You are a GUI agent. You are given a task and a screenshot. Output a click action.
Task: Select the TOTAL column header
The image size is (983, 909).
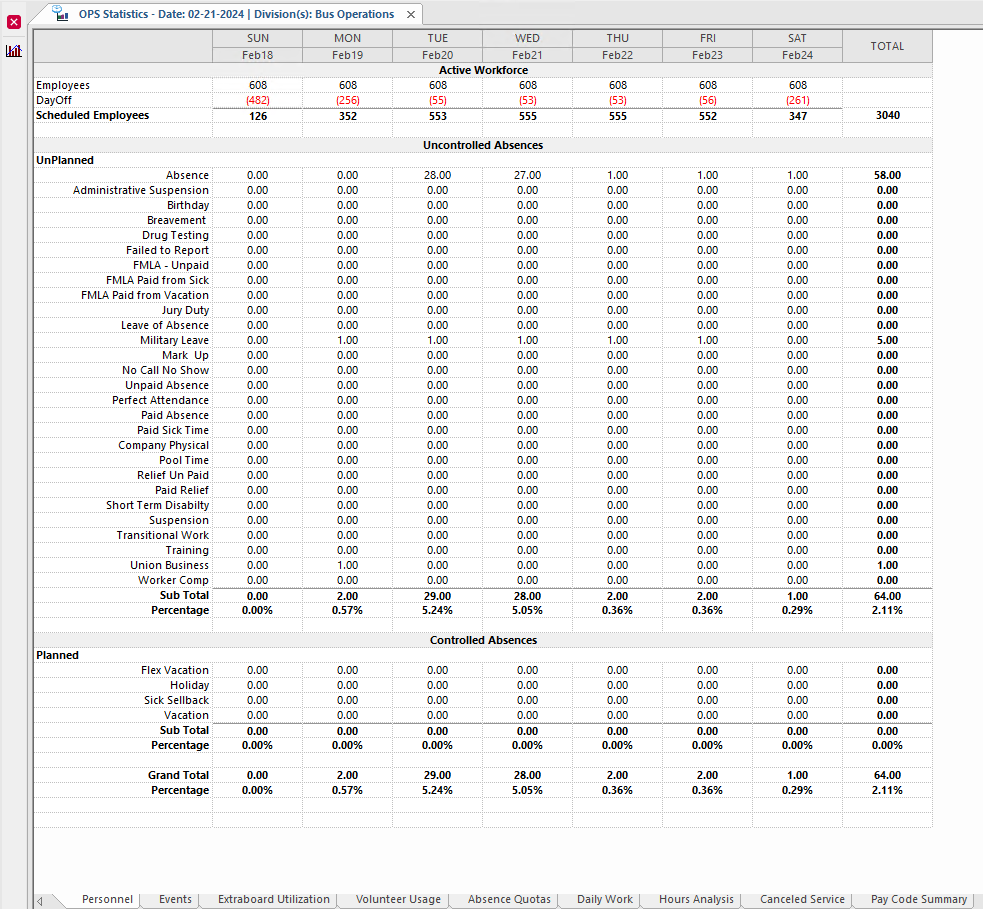(x=886, y=46)
